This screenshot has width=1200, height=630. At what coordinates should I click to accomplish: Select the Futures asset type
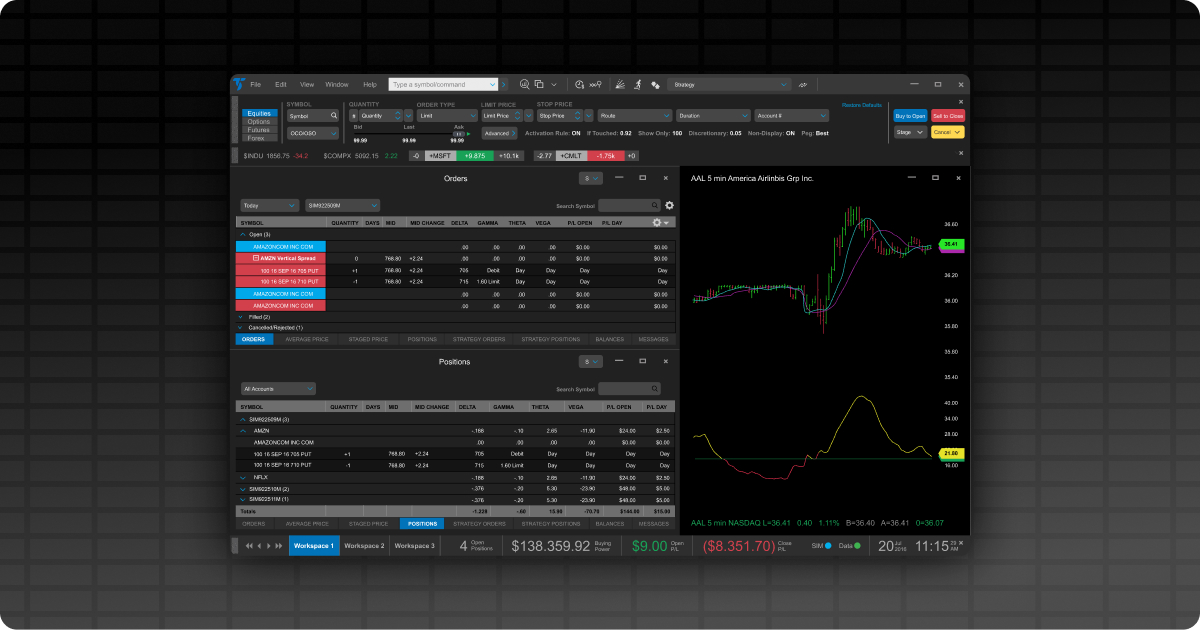coord(259,130)
